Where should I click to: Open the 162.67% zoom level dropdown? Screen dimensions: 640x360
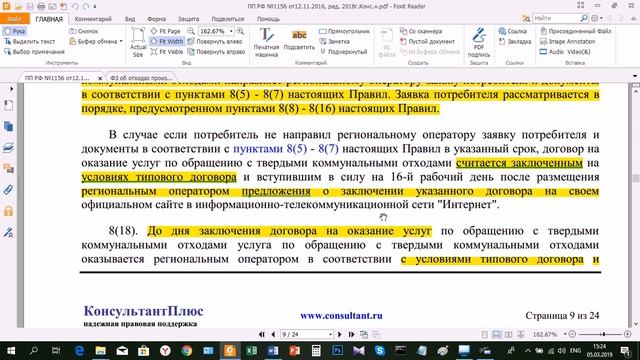coord(231,31)
